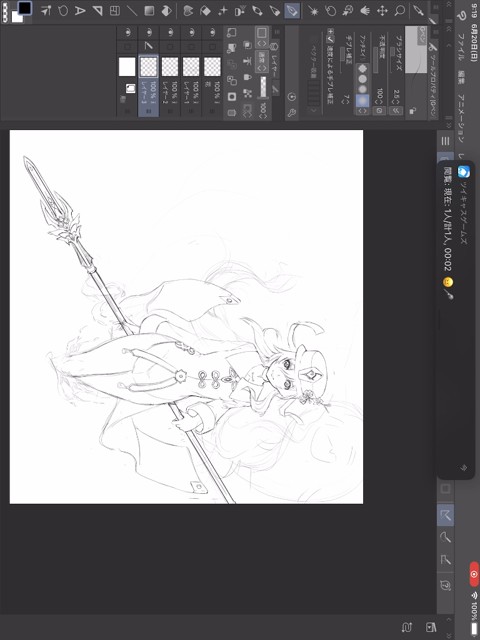Click the red screen recording indicator
This screenshot has width=480, height=640.
[473, 574]
